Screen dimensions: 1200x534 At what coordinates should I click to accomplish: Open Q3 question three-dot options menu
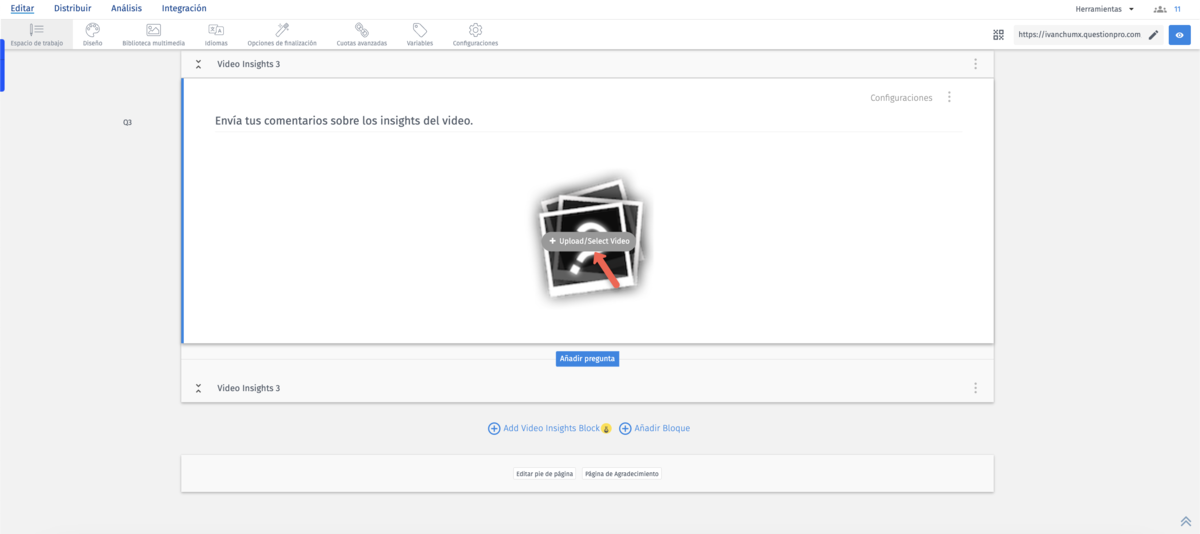[949, 98]
